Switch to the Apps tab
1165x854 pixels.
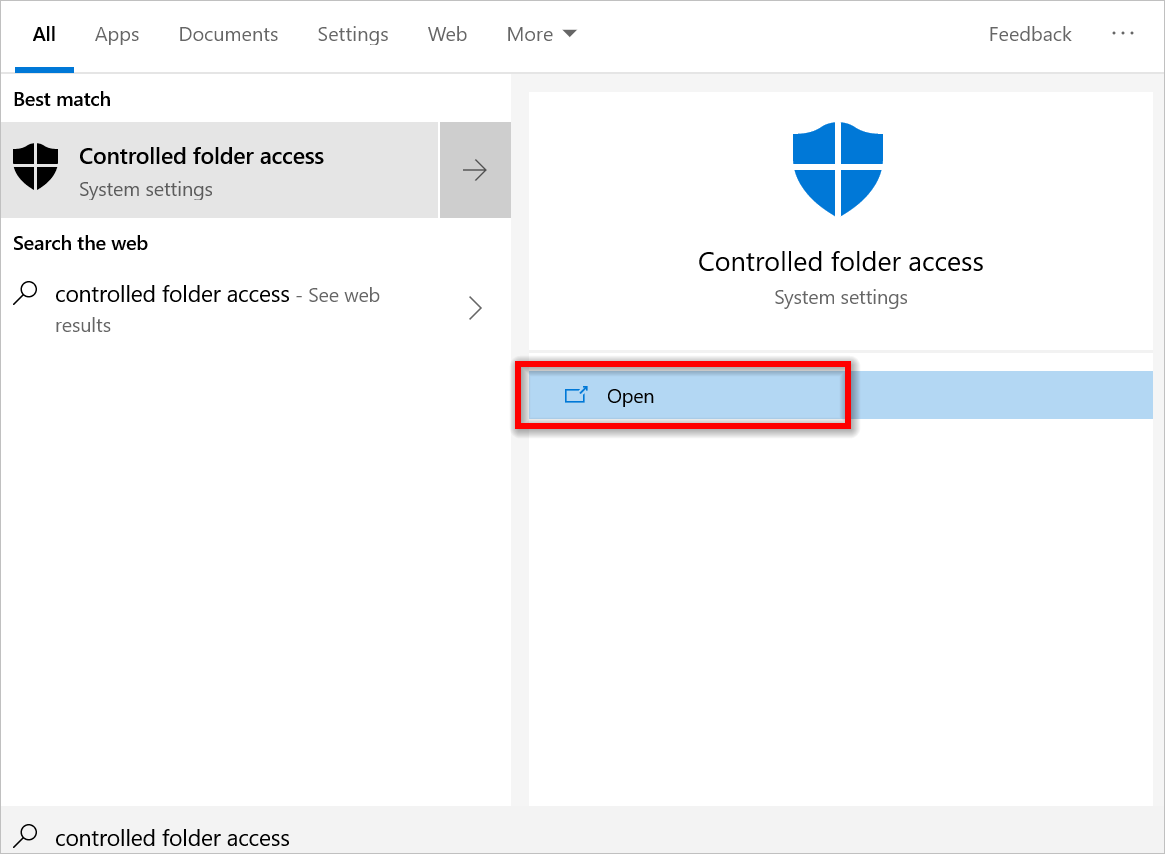(116, 33)
